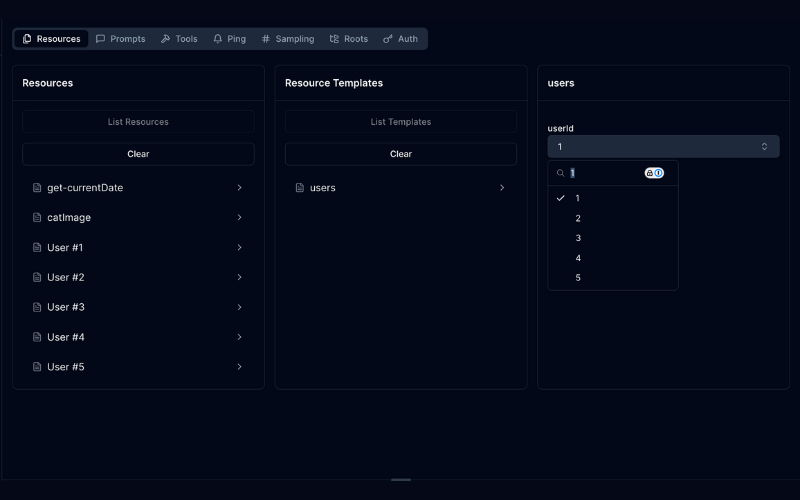Expand User #1 with its chevron
The width and height of the screenshot is (800, 500).
point(239,247)
